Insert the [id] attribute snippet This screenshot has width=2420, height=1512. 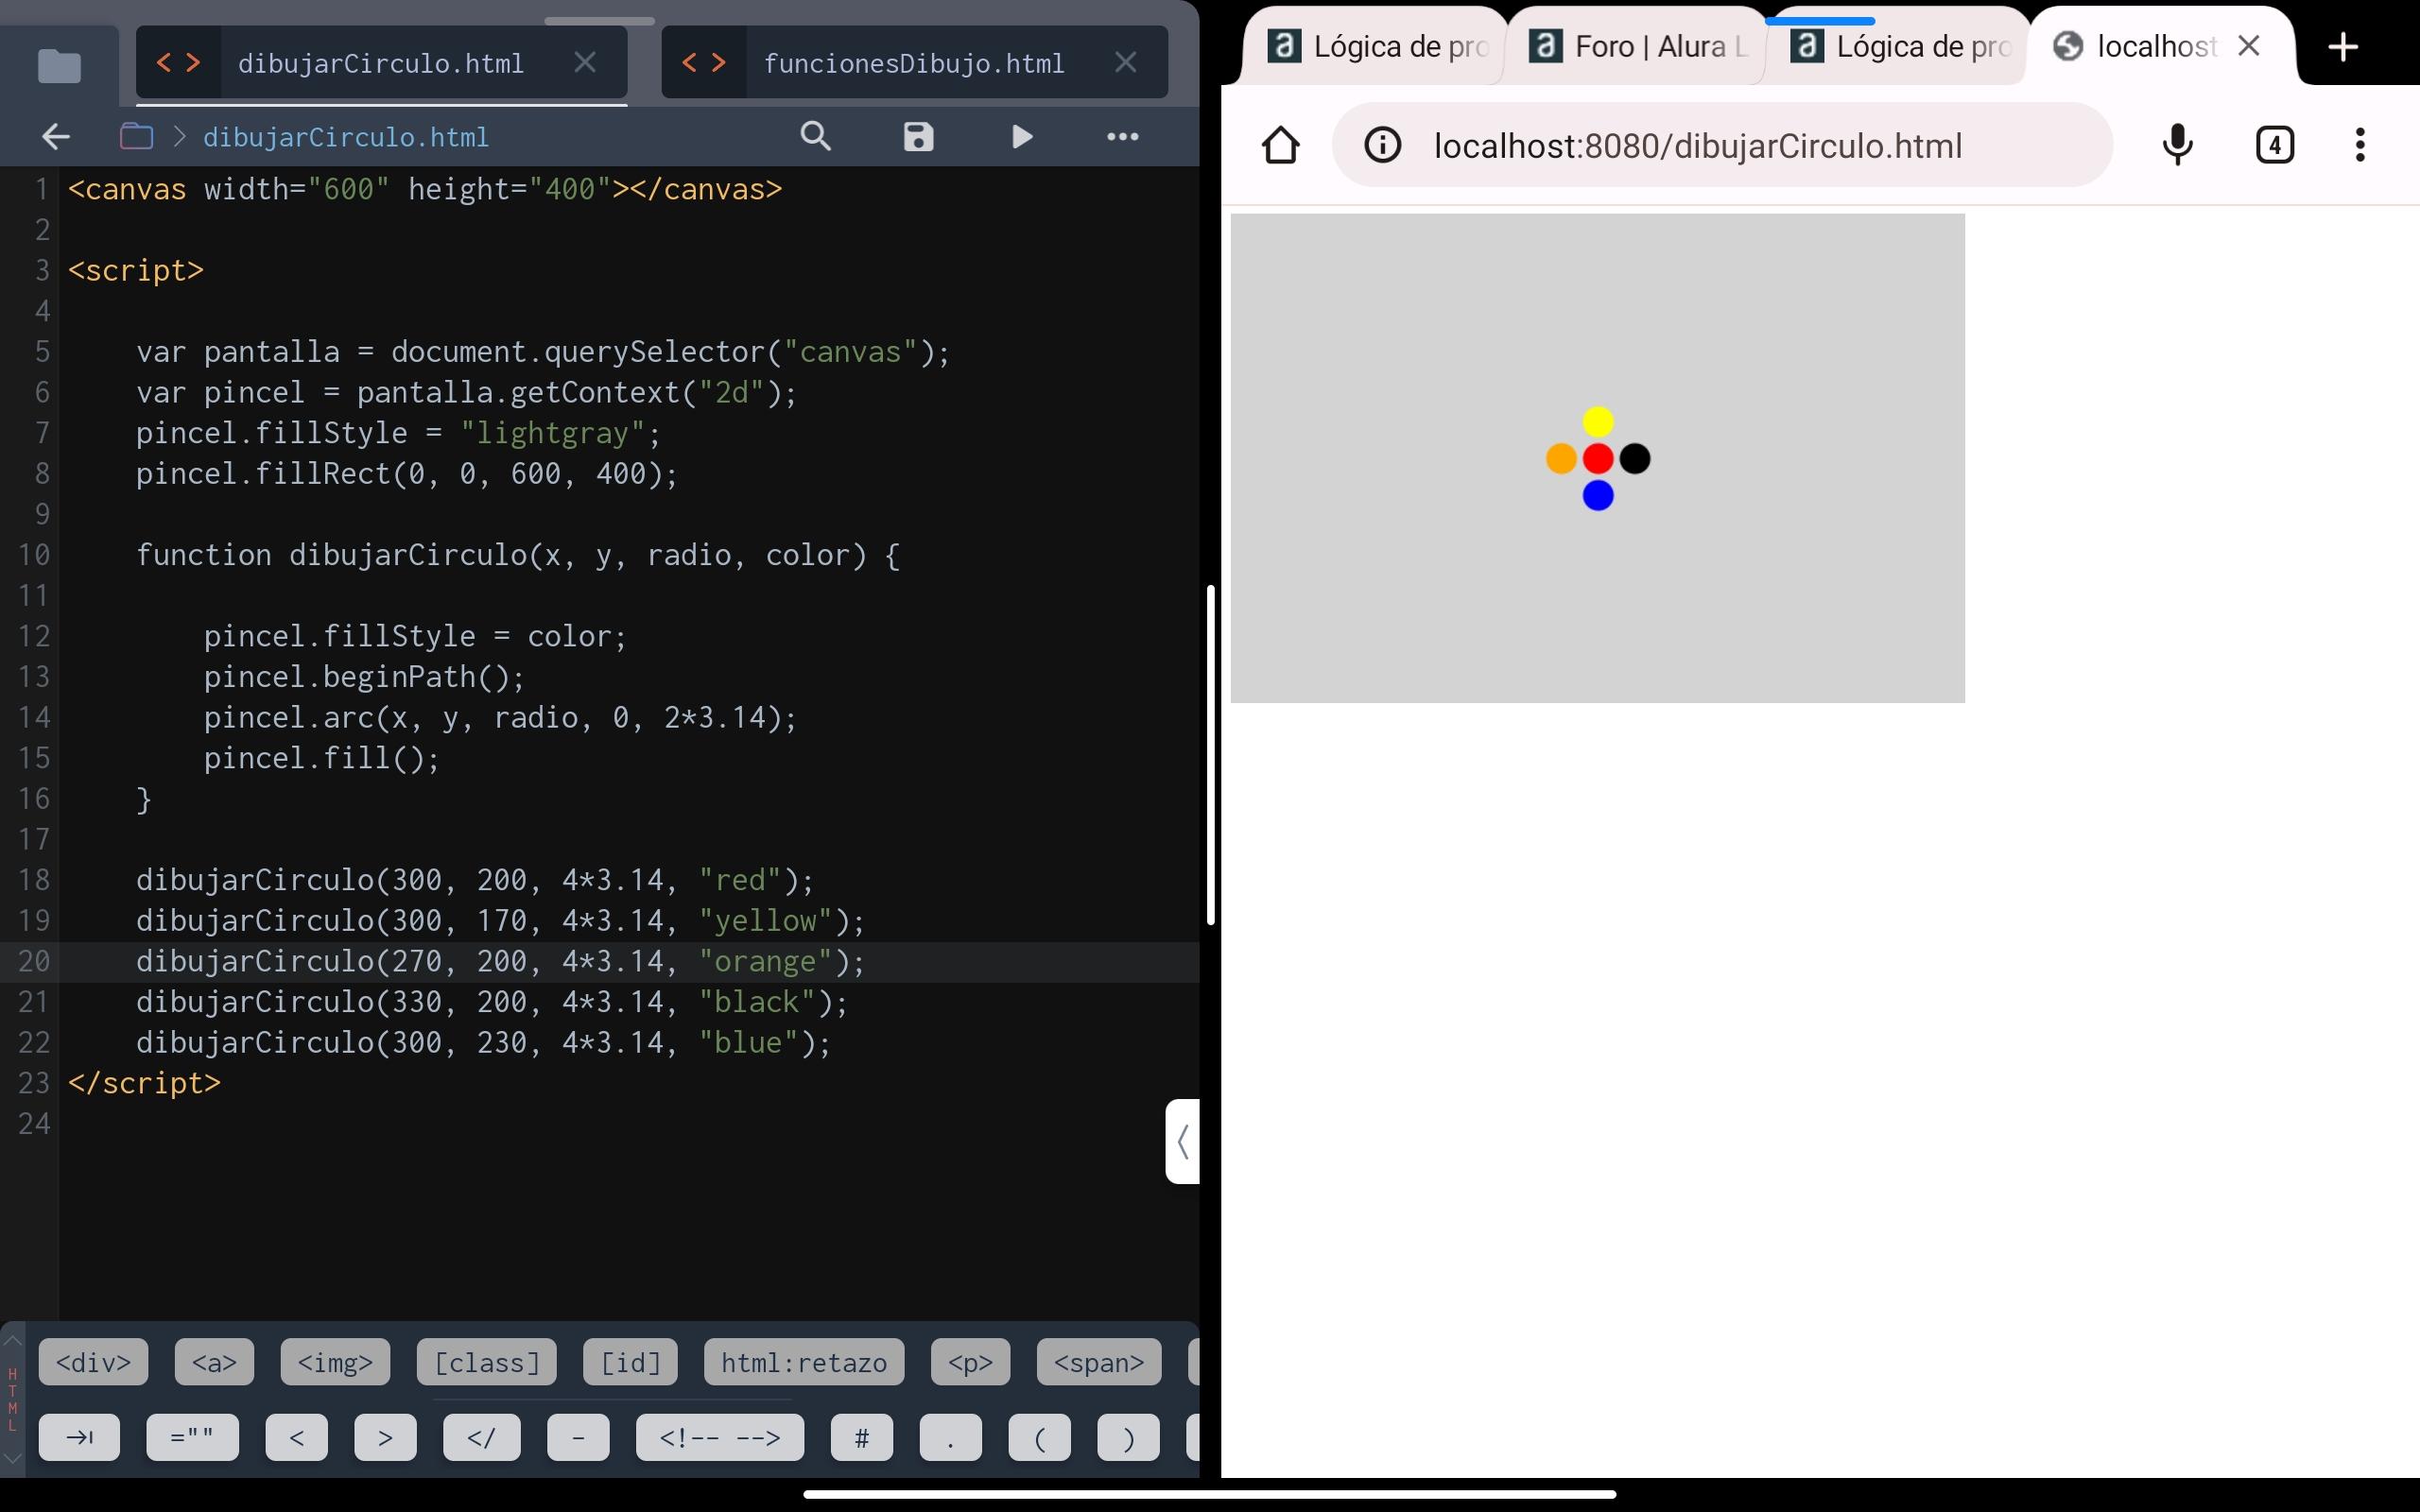coord(630,1362)
